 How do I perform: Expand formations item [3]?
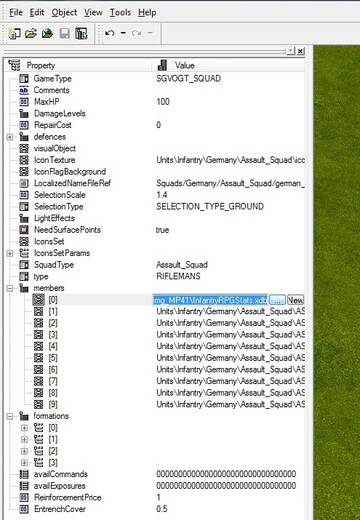click(x=24, y=463)
